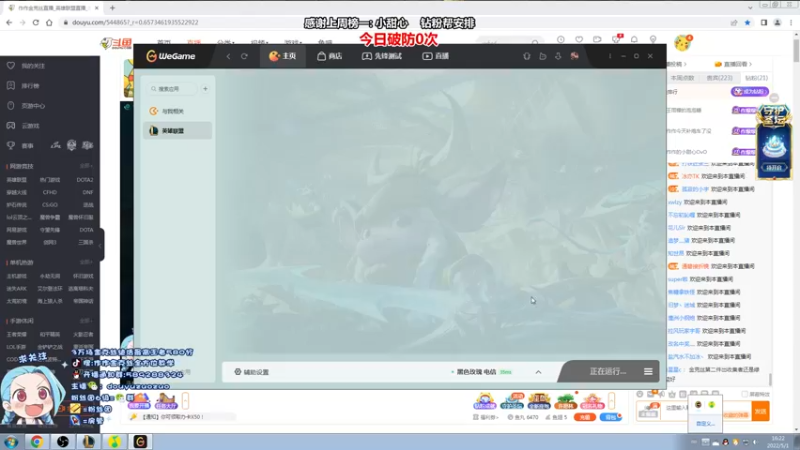Expand 全部 under 单机热游
The image size is (800, 450).
pyautogui.click(x=86, y=262)
